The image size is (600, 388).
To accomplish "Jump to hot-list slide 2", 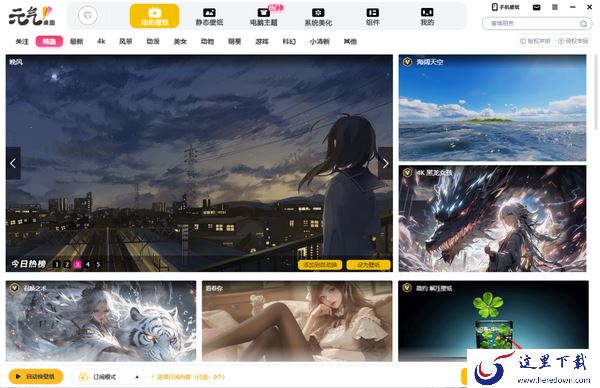I will click(x=67, y=264).
